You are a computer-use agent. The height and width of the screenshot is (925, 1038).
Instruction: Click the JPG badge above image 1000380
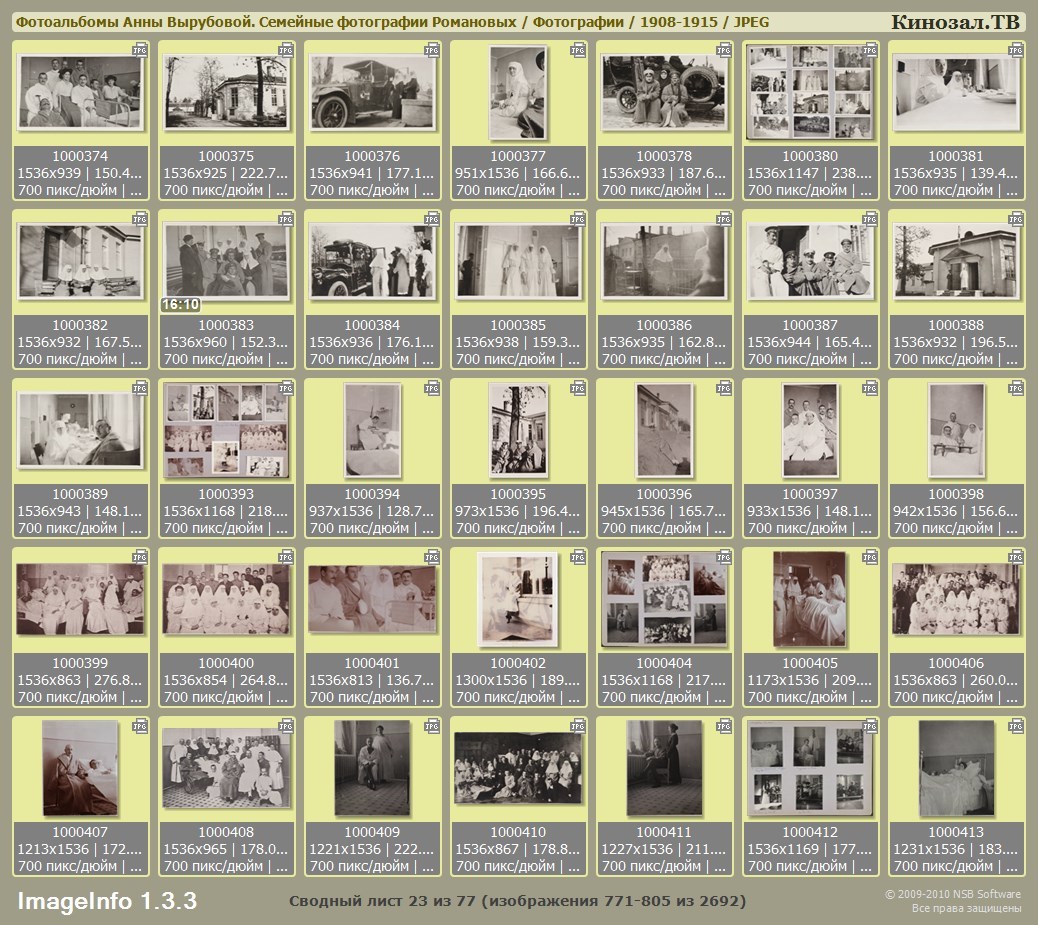click(x=870, y=50)
